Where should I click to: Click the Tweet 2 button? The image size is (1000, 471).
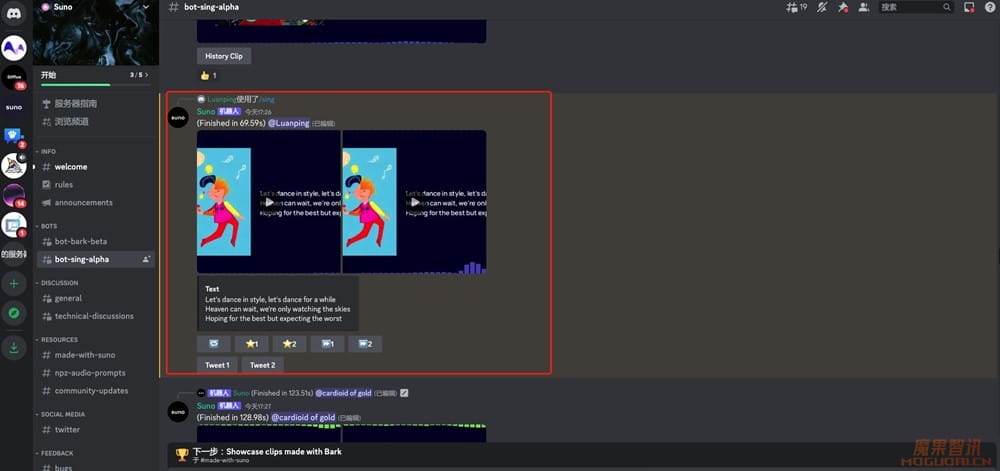click(263, 365)
